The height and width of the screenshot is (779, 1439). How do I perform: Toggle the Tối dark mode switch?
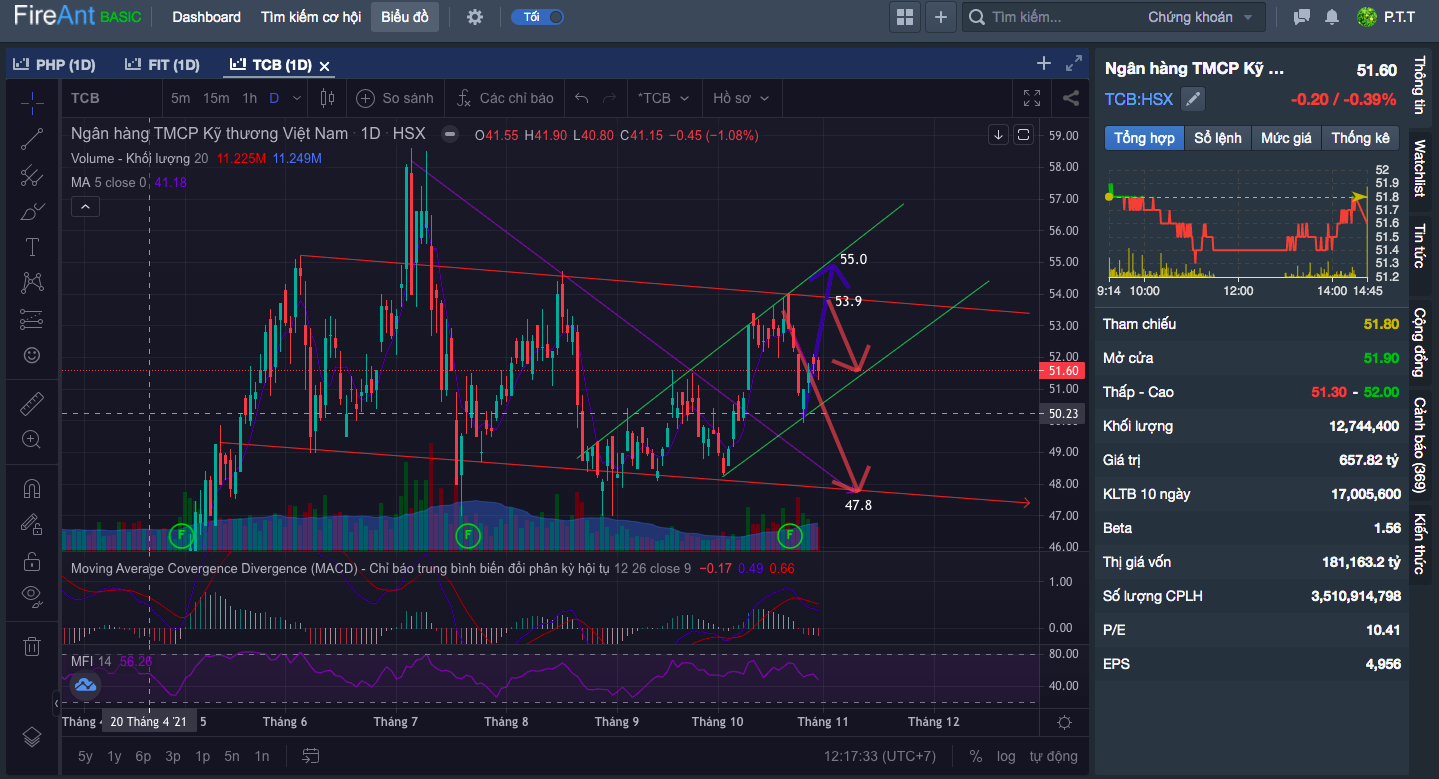[x=538, y=17]
